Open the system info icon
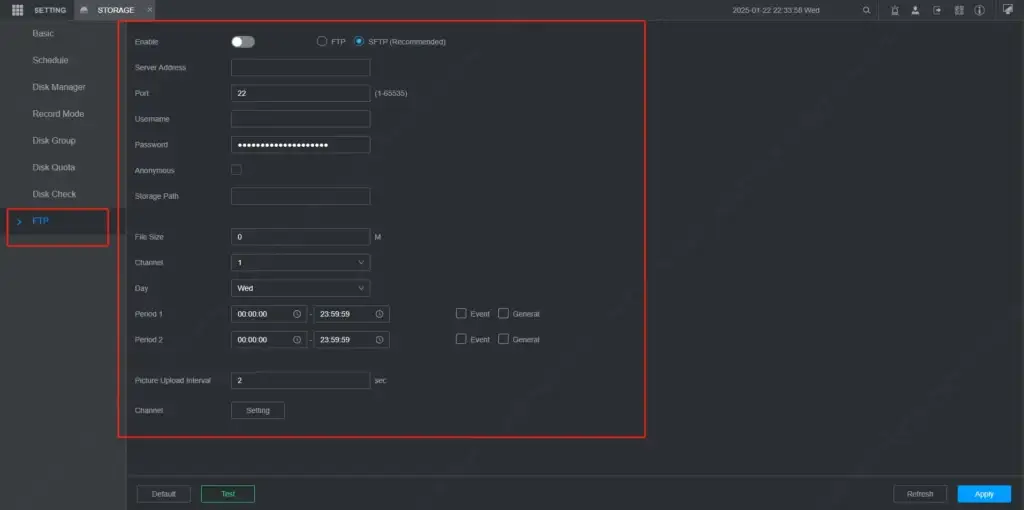1024x510 pixels. [980, 10]
